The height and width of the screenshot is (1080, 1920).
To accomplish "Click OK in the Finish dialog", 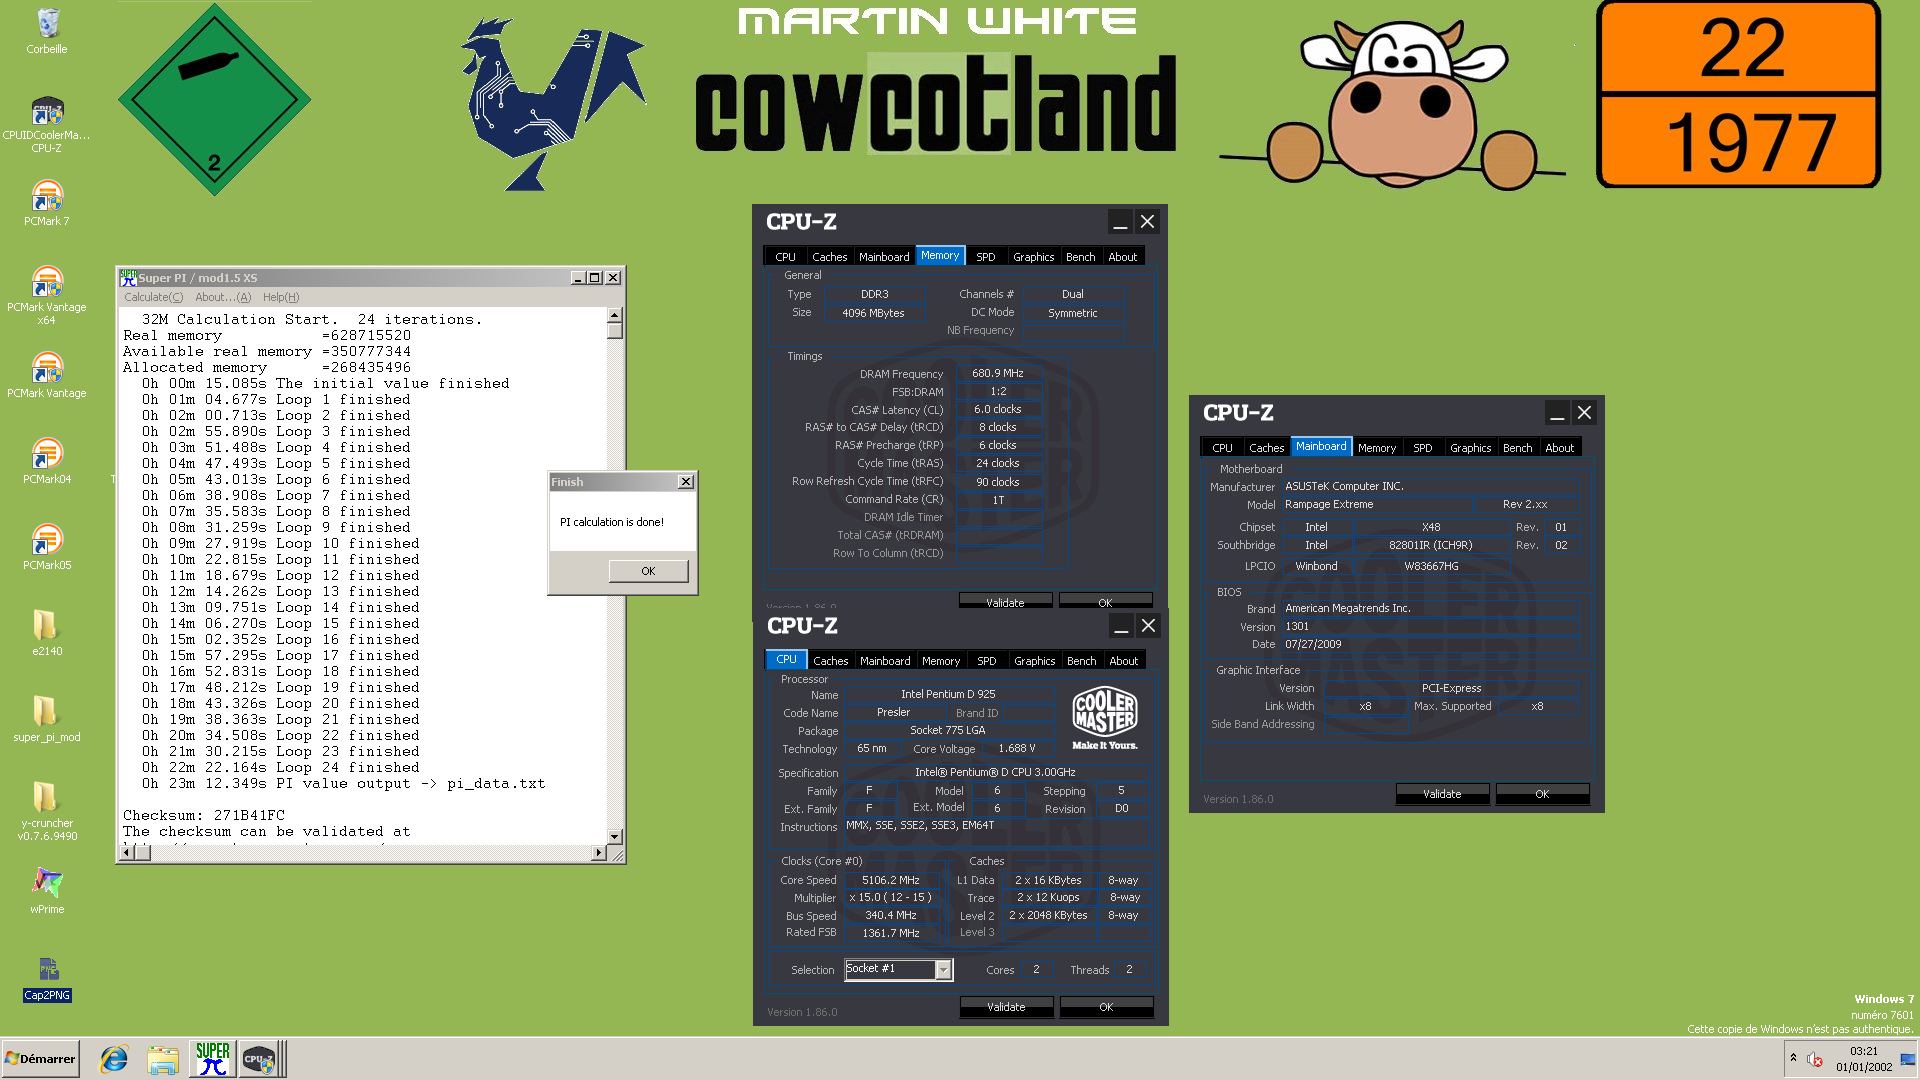I will pos(648,571).
